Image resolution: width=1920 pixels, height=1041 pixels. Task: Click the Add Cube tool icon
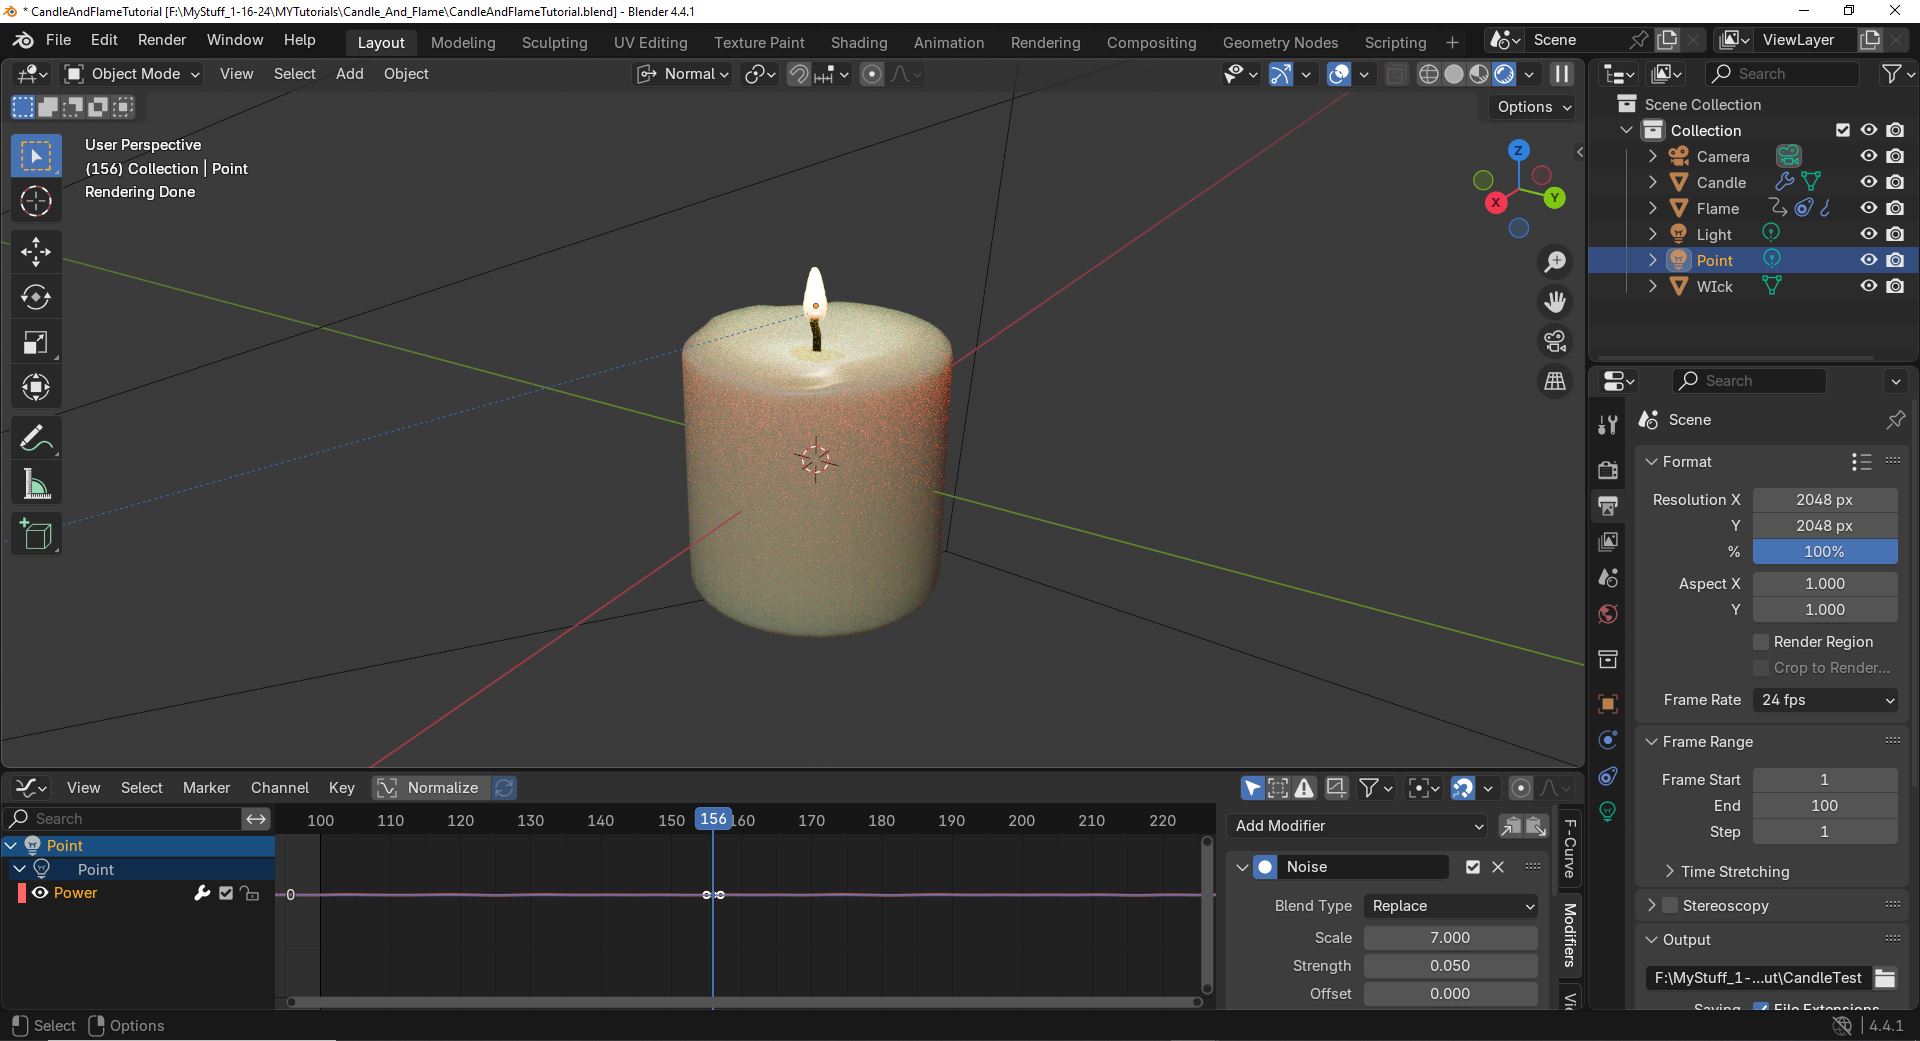coord(36,535)
